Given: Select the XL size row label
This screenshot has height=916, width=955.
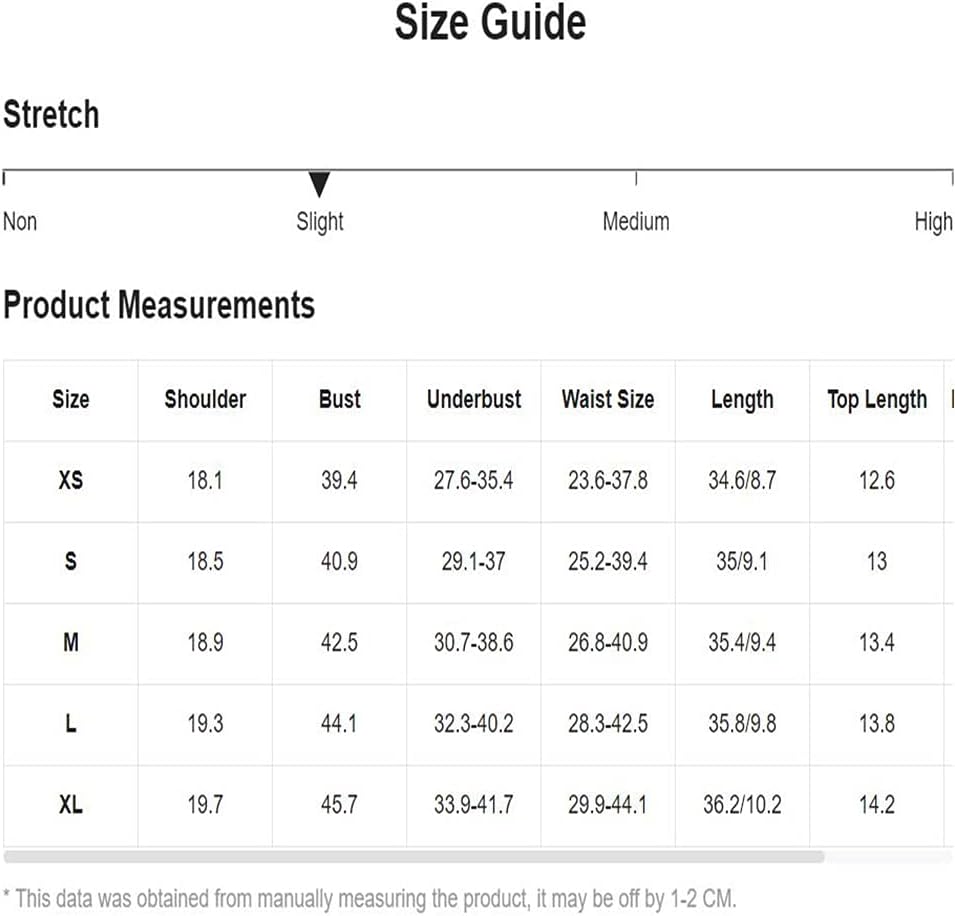Looking at the screenshot, I should (71, 805).
